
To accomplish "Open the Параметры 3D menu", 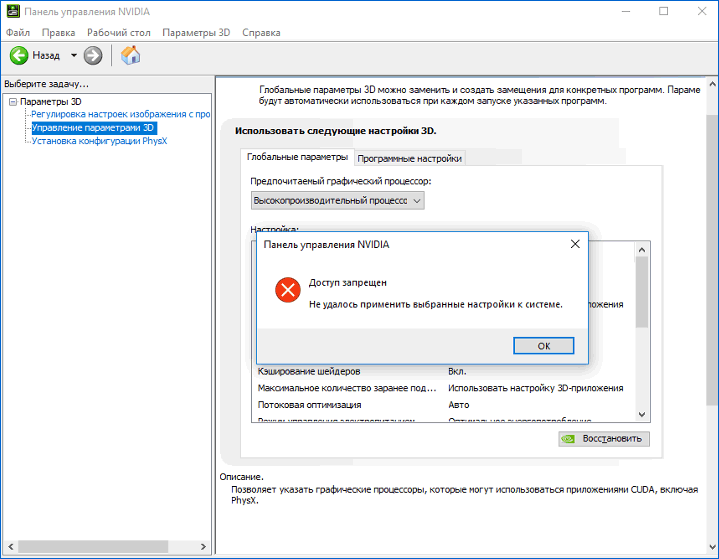I will 195,32.
